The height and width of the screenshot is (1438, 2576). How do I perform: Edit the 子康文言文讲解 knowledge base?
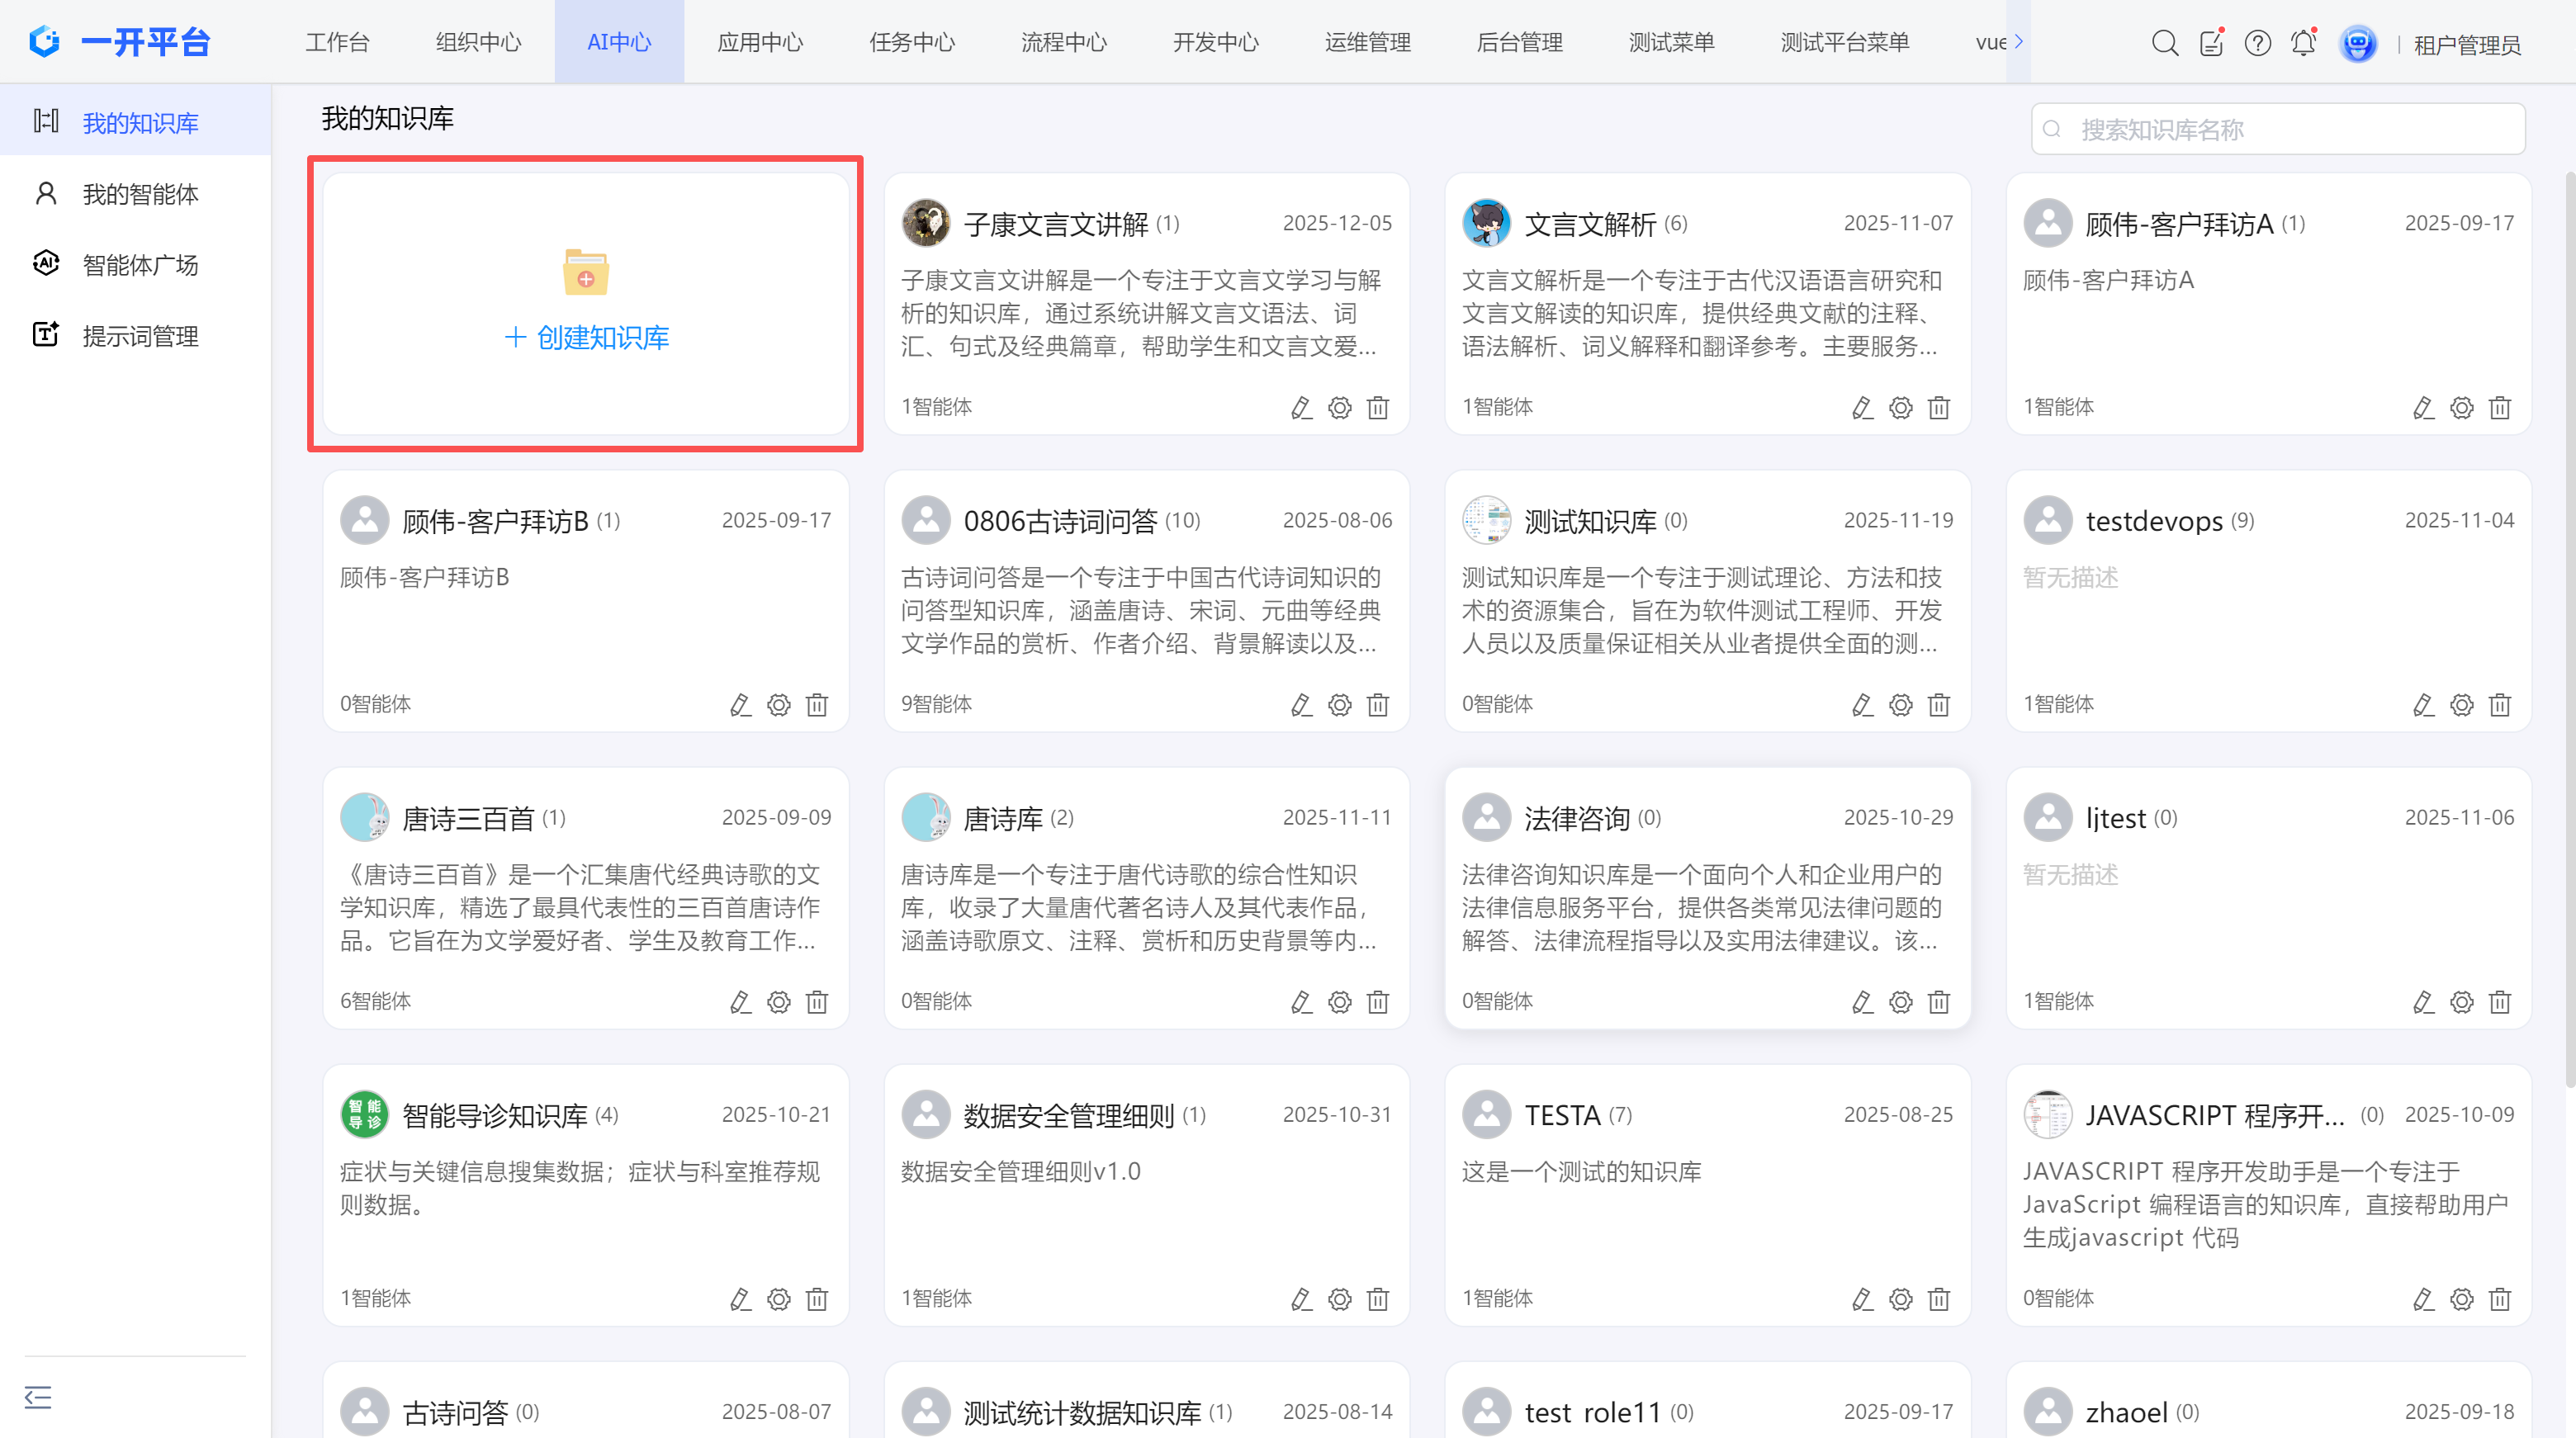(x=1300, y=408)
